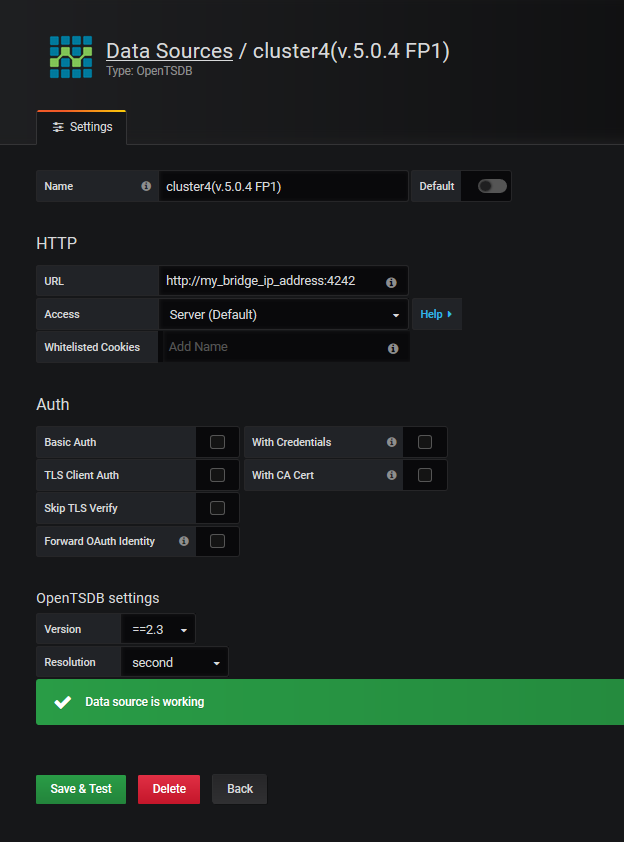
Task: Click the 'Access' label
Action: tap(62, 314)
